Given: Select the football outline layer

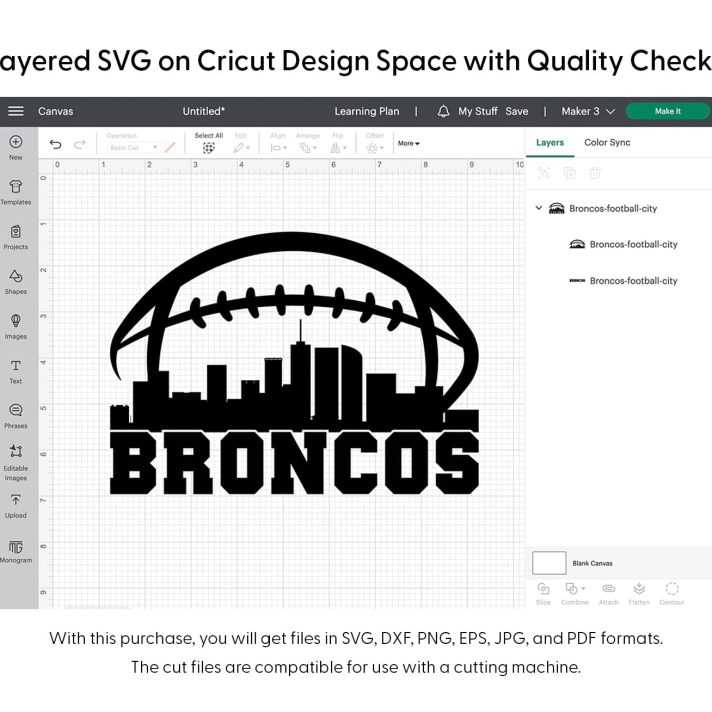Looking at the screenshot, I should click(623, 244).
